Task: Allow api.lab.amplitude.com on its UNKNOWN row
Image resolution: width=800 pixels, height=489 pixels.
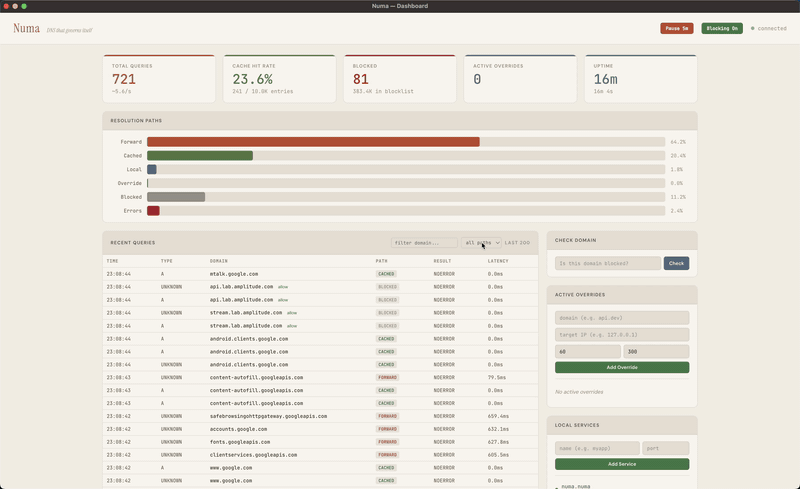Action: tap(283, 287)
